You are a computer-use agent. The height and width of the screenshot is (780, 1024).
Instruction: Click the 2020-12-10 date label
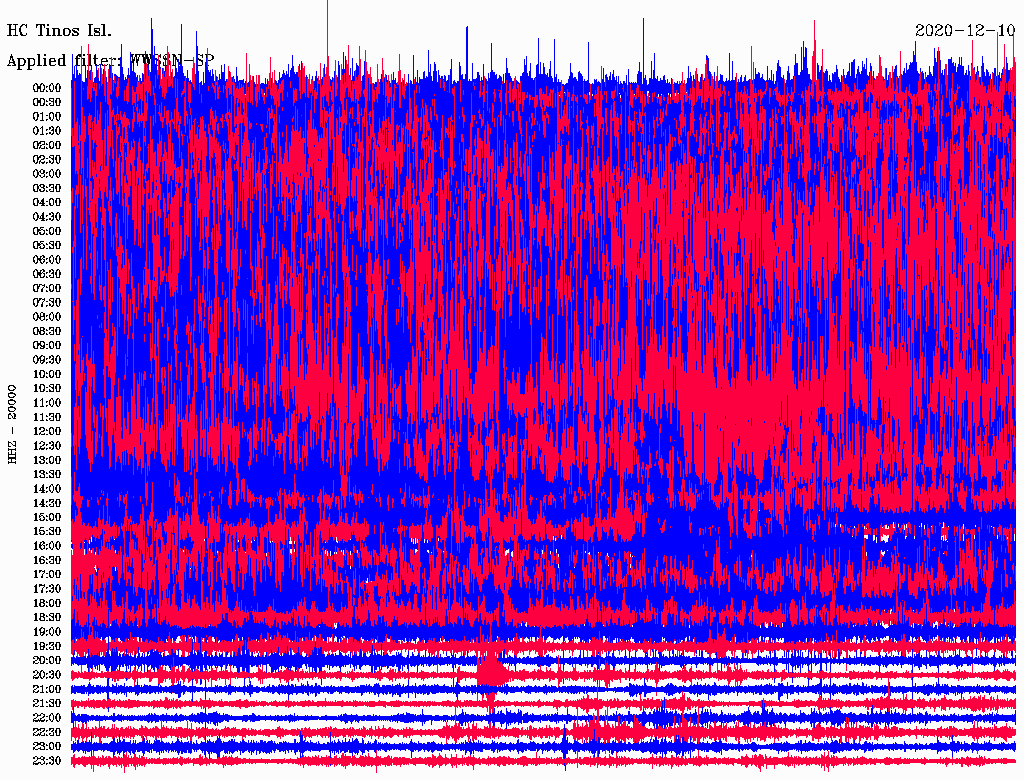tap(964, 30)
